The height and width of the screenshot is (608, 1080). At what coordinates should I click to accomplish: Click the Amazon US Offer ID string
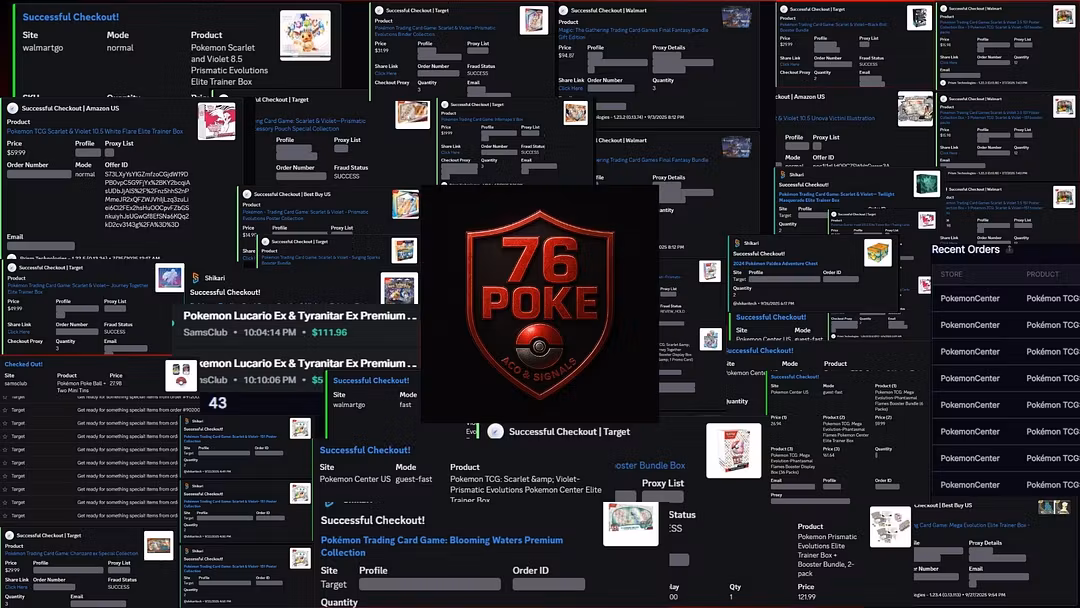(147, 200)
